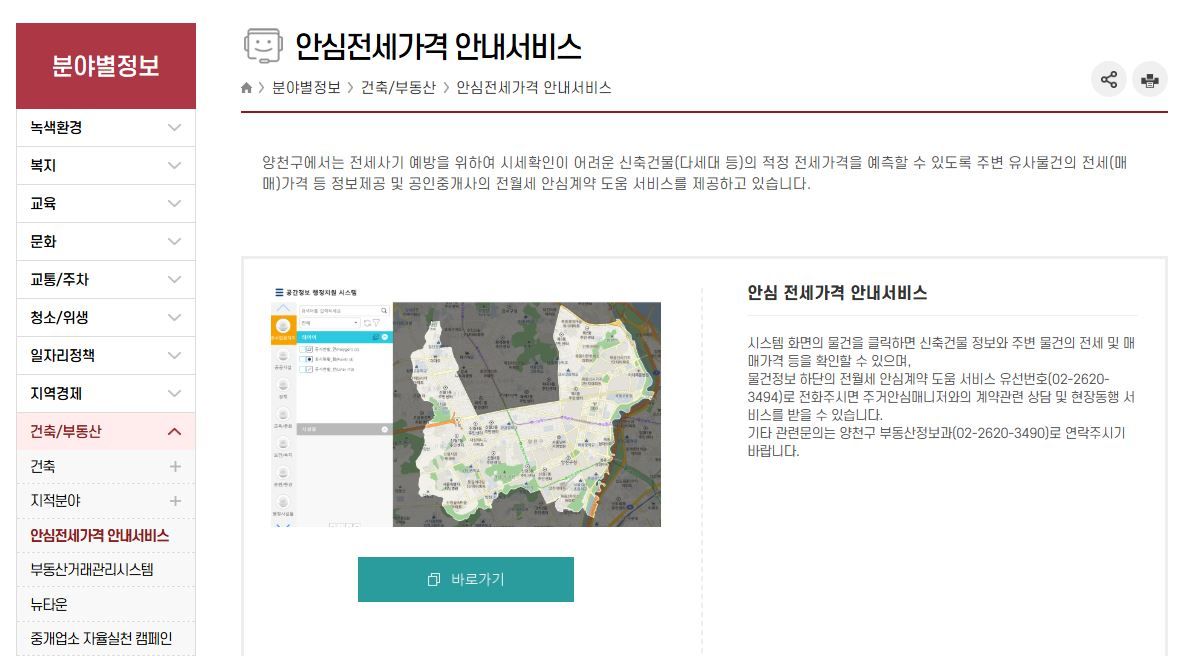
Task: Click the home icon in breadcrumb
Action: point(246,88)
